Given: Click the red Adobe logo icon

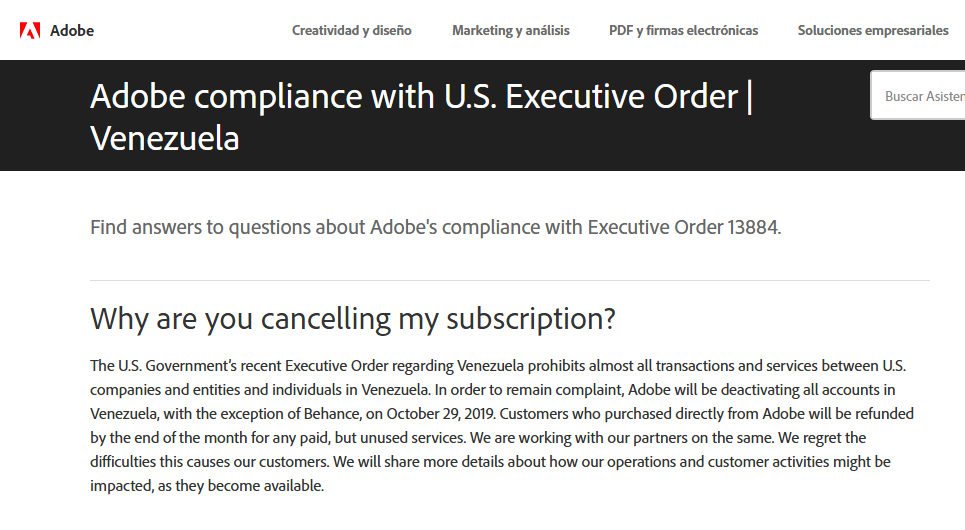Looking at the screenshot, I should tap(30, 30).
